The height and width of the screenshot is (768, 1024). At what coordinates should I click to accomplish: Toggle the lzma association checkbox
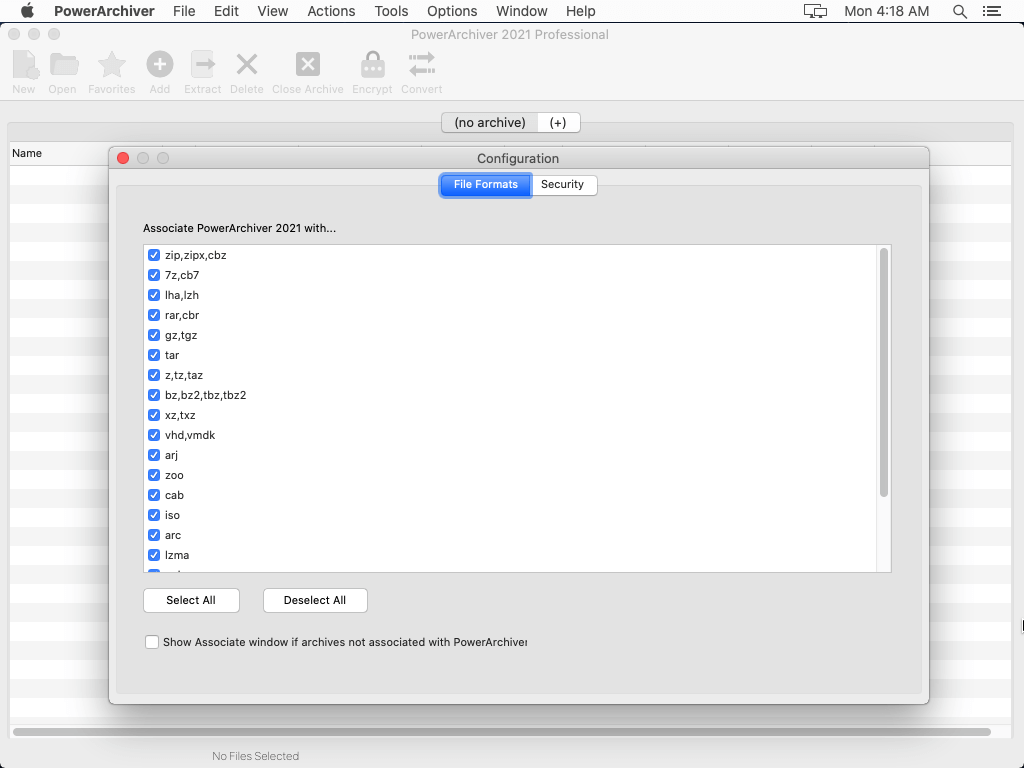(154, 555)
